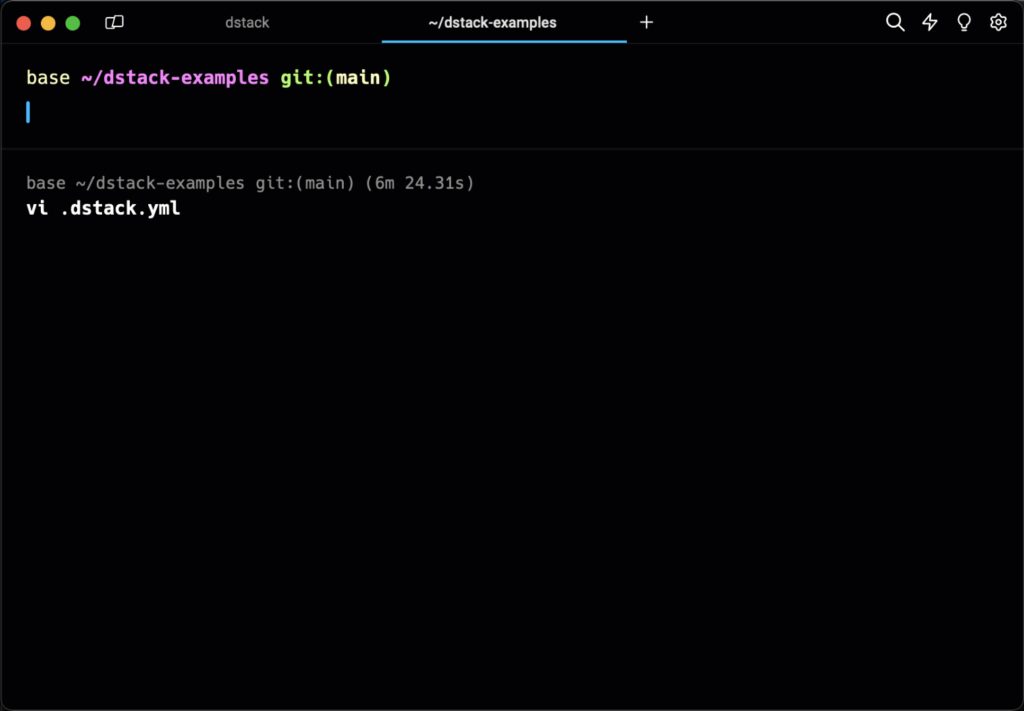1024x711 pixels.
Task: Click the vi .dstack.yml command text
Action: pos(103,208)
